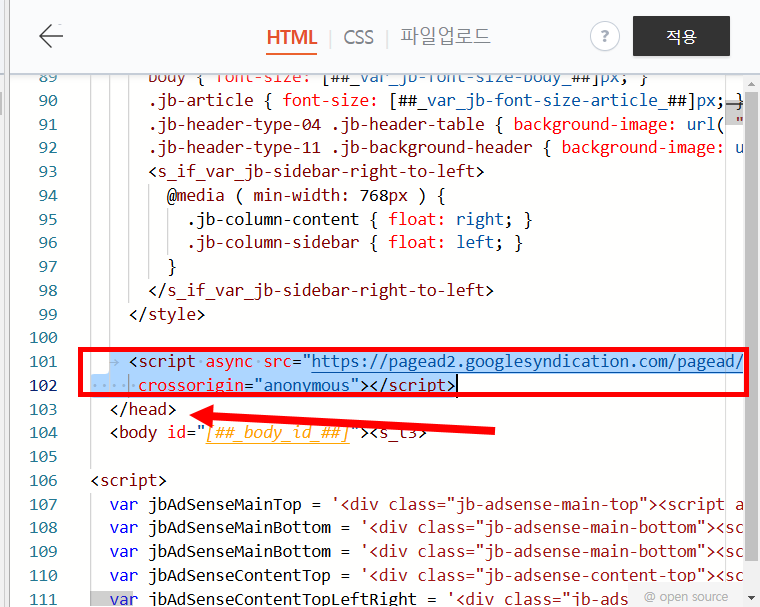Click line number 102 in the gutter

(x=43, y=385)
